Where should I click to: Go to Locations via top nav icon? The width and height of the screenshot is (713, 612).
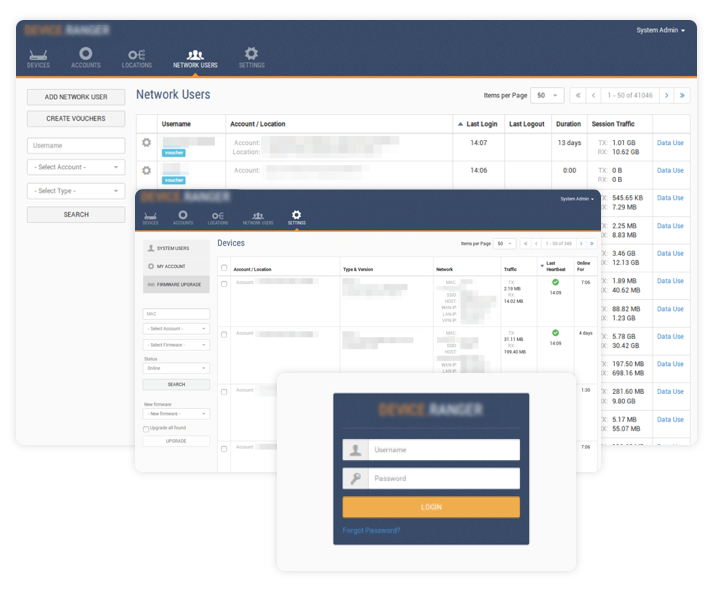click(136, 58)
